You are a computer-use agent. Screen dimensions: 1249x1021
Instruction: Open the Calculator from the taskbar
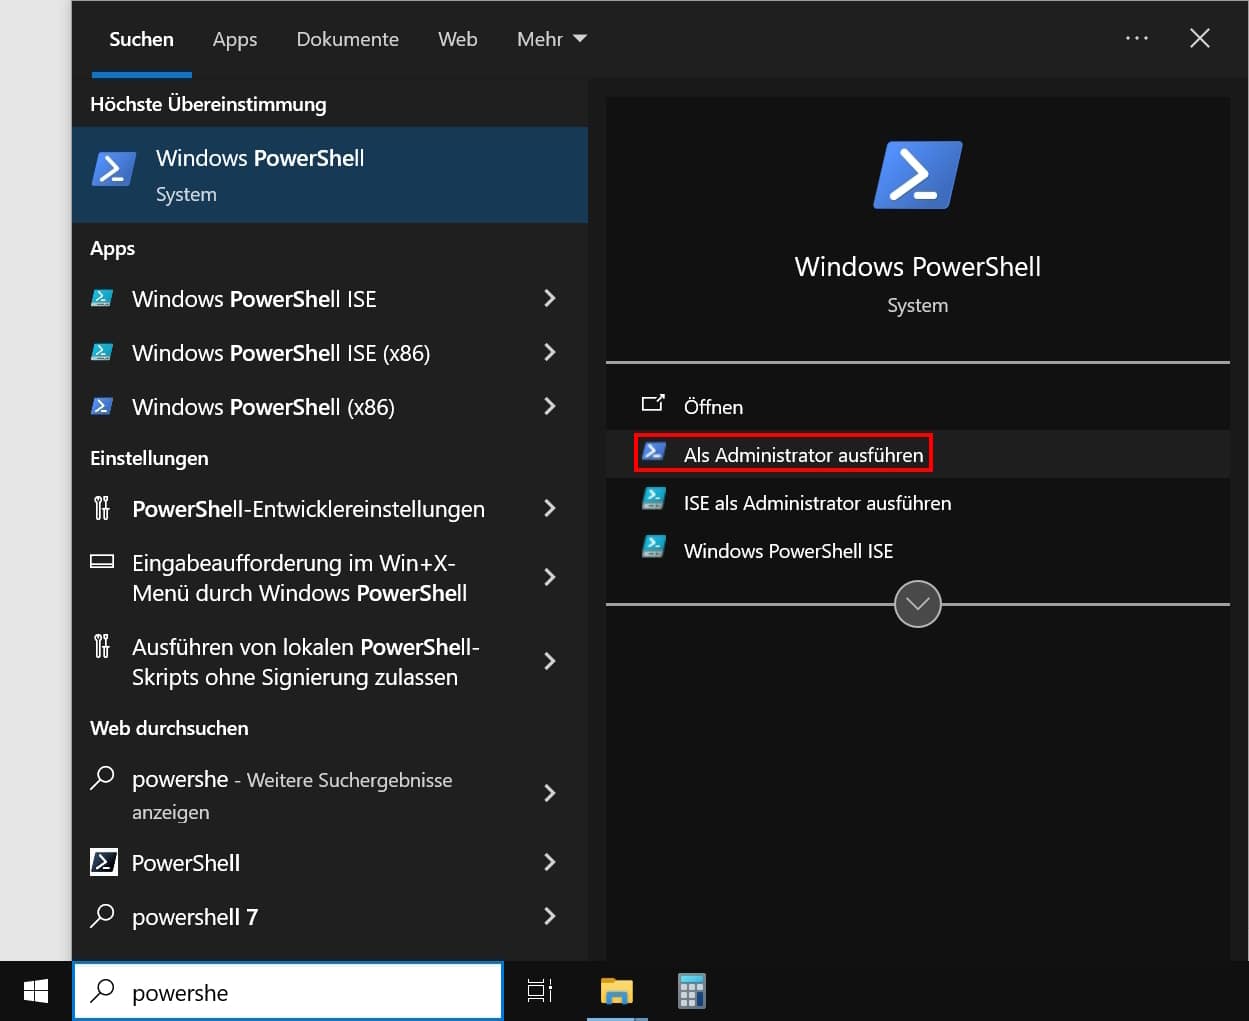point(691,991)
